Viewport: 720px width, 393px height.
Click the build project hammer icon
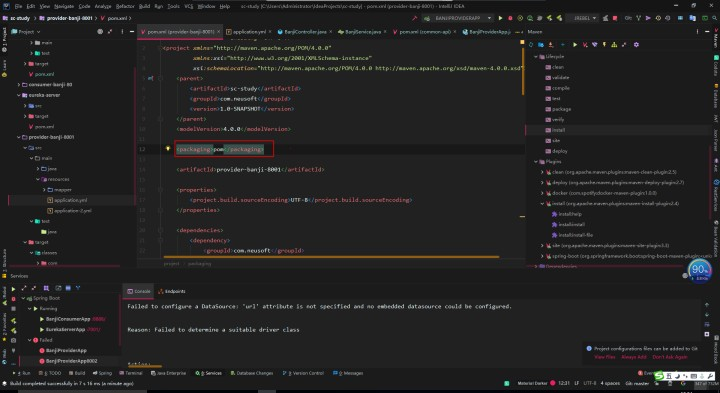tap(415, 18)
